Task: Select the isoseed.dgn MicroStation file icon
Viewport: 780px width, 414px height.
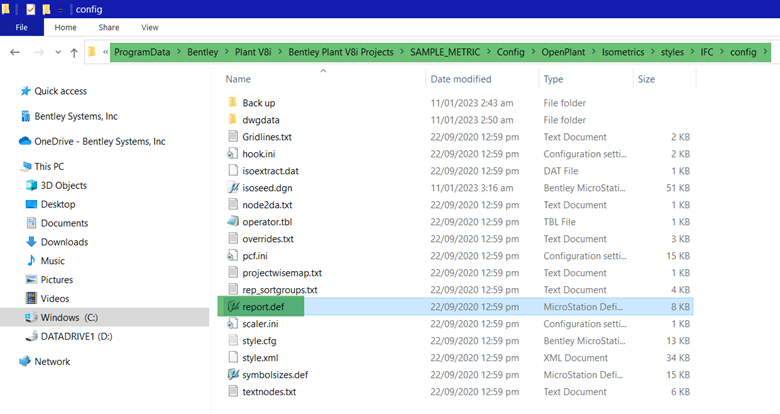Action: 233,188
